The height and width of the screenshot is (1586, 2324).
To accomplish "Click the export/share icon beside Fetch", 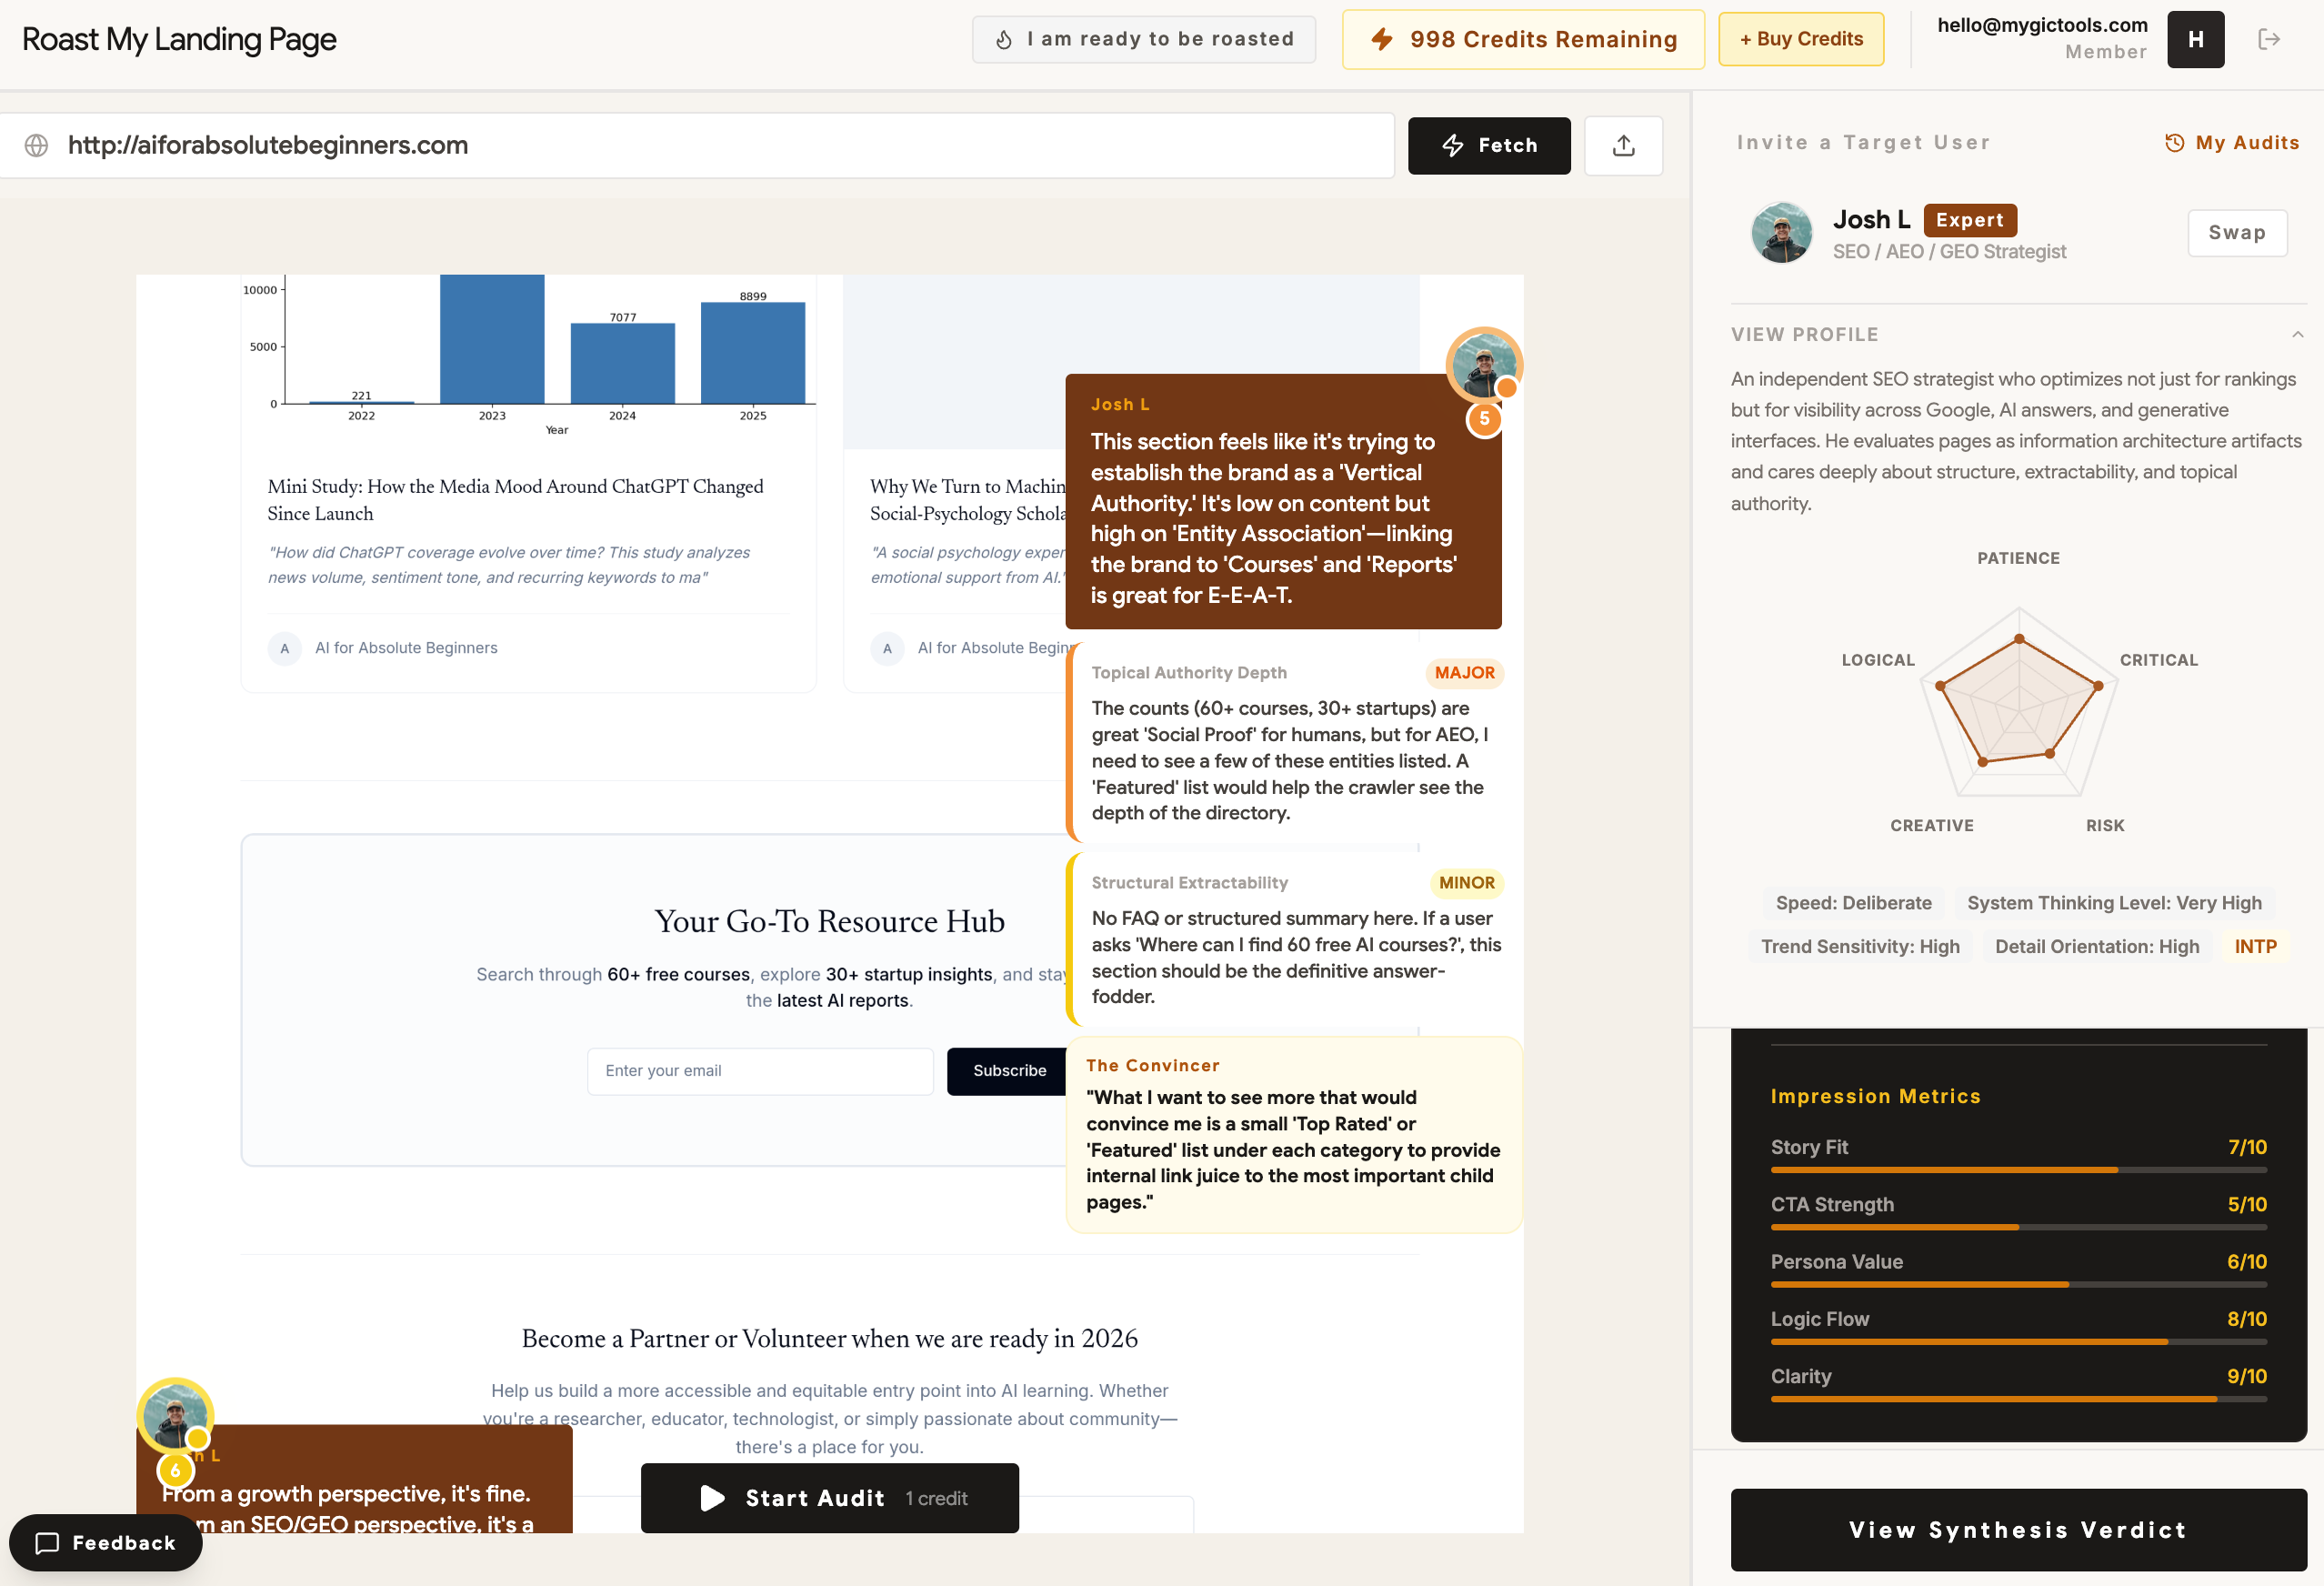I will (x=1623, y=145).
